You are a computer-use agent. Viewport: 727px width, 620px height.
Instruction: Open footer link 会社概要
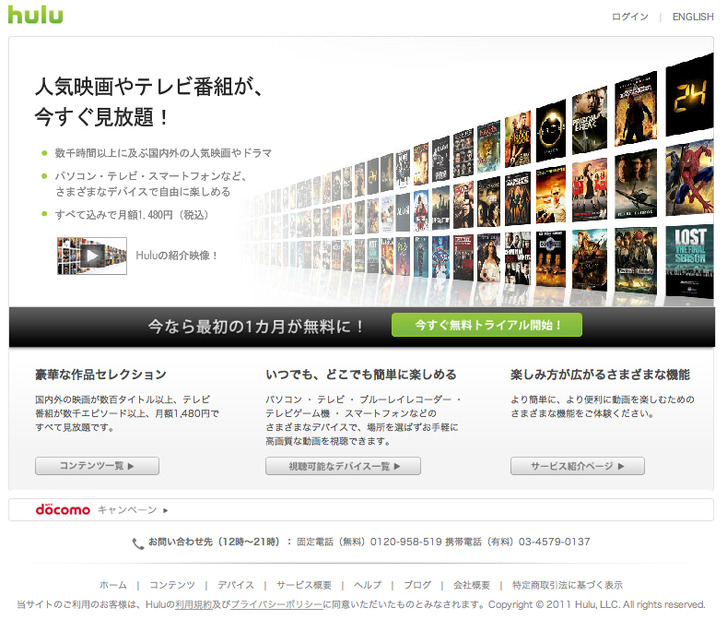point(472,585)
